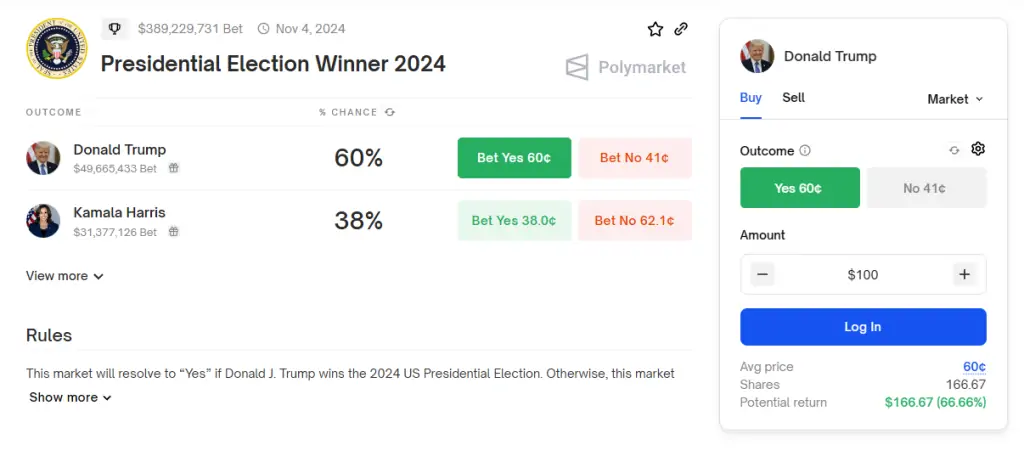Copy market link with the chain icon
This screenshot has height=456, width=1024.
point(680,29)
